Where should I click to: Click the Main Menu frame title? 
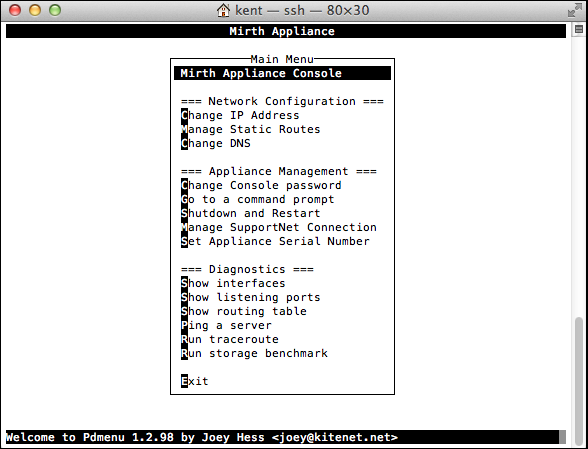(282, 59)
